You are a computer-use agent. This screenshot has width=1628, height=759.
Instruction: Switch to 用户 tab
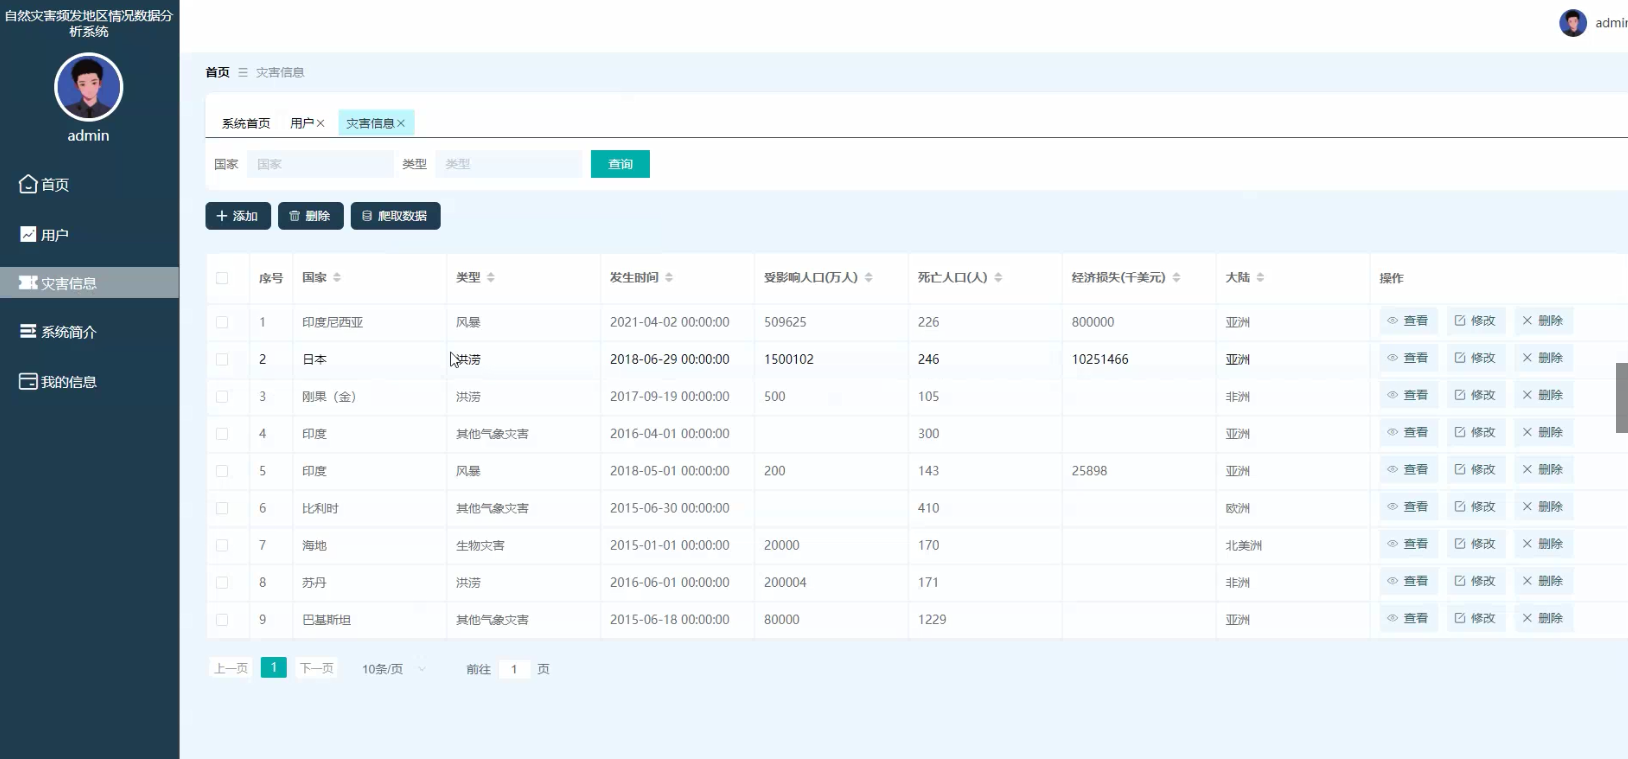(302, 123)
